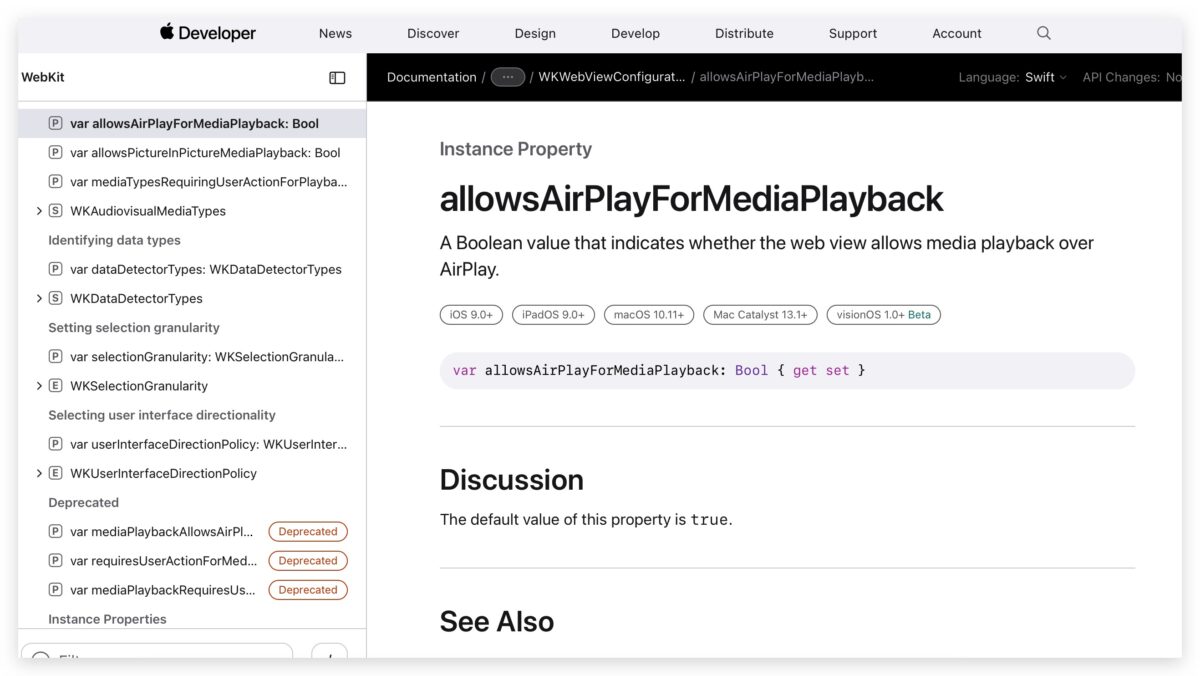Open the Develop menu
Viewport: 1200px width, 676px height.
click(635, 33)
